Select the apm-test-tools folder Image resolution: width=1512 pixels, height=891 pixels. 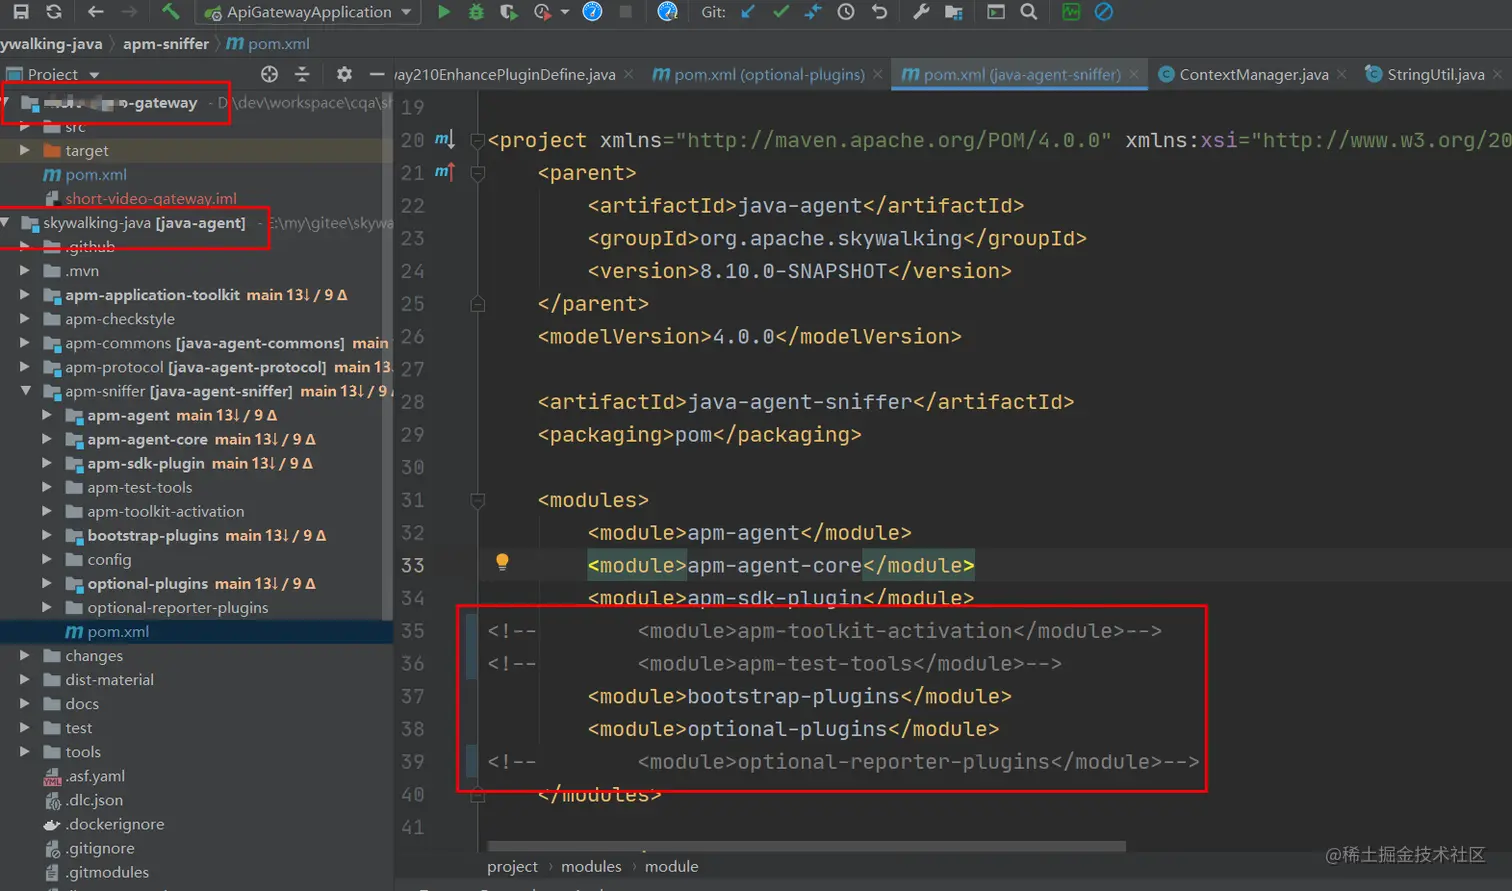click(x=140, y=488)
